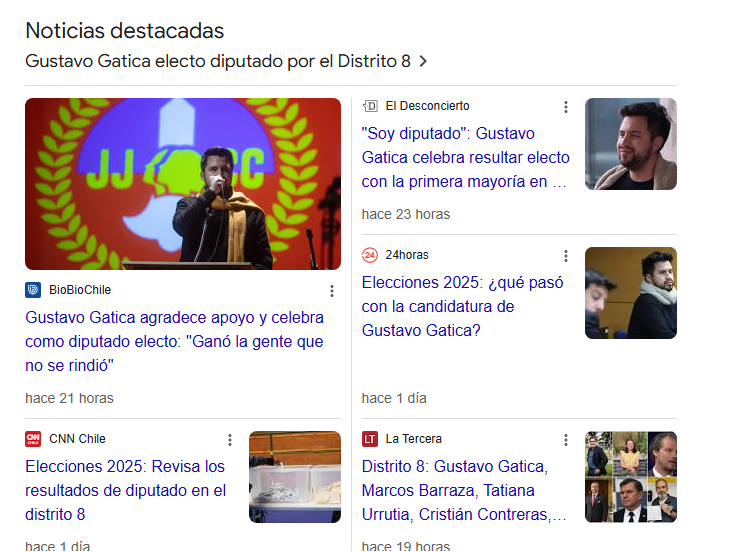Open three-dot menu for CNN Chile article
This screenshot has height=552, width=731.
tap(230, 440)
